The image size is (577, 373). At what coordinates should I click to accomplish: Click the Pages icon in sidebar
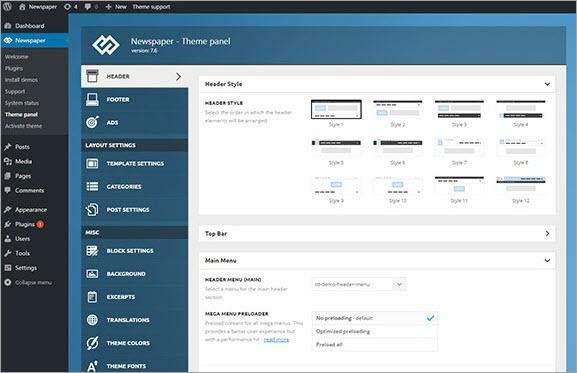(x=8, y=176)
